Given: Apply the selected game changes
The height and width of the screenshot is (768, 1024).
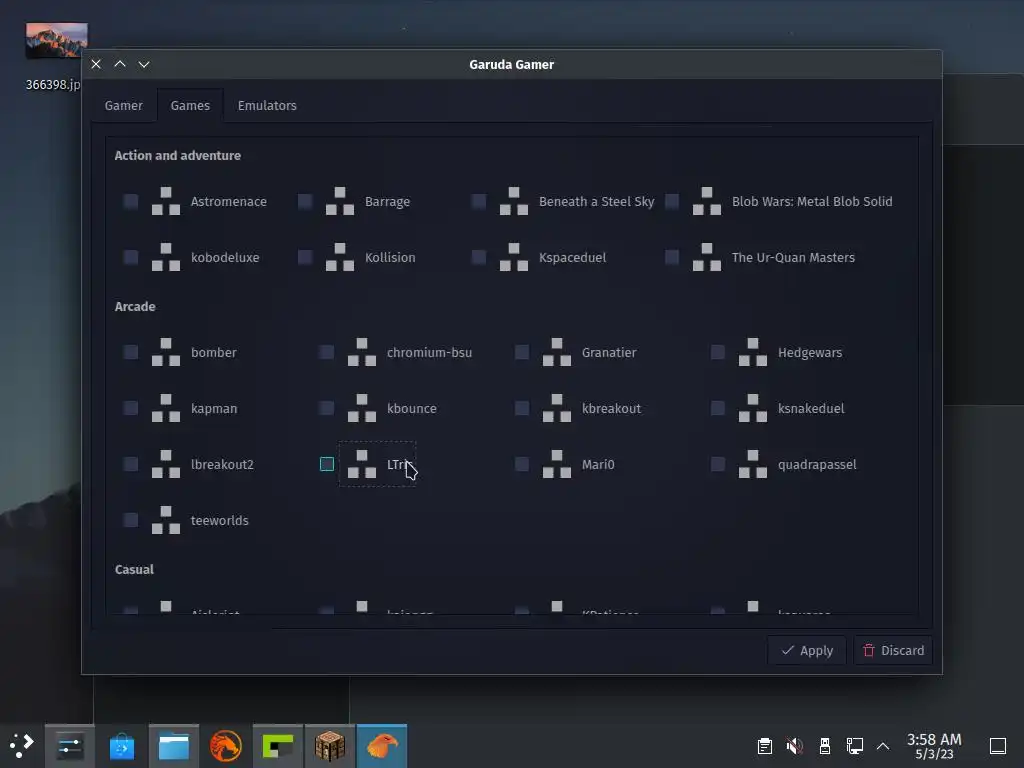Looking at the screenshot, I should click(x=807, y=650).
